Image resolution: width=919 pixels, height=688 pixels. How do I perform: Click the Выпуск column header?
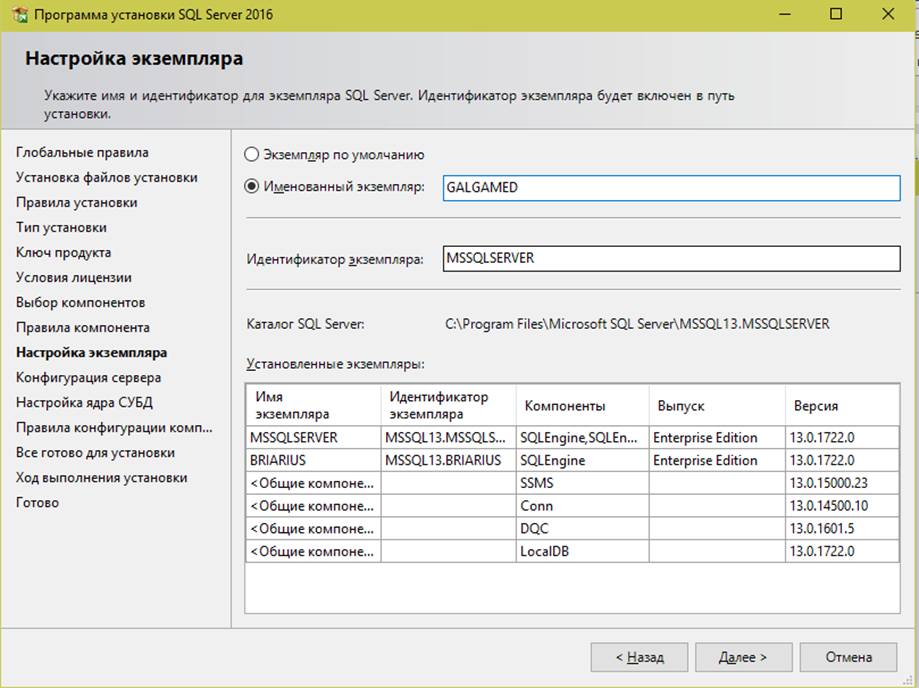tap(717, 406)
